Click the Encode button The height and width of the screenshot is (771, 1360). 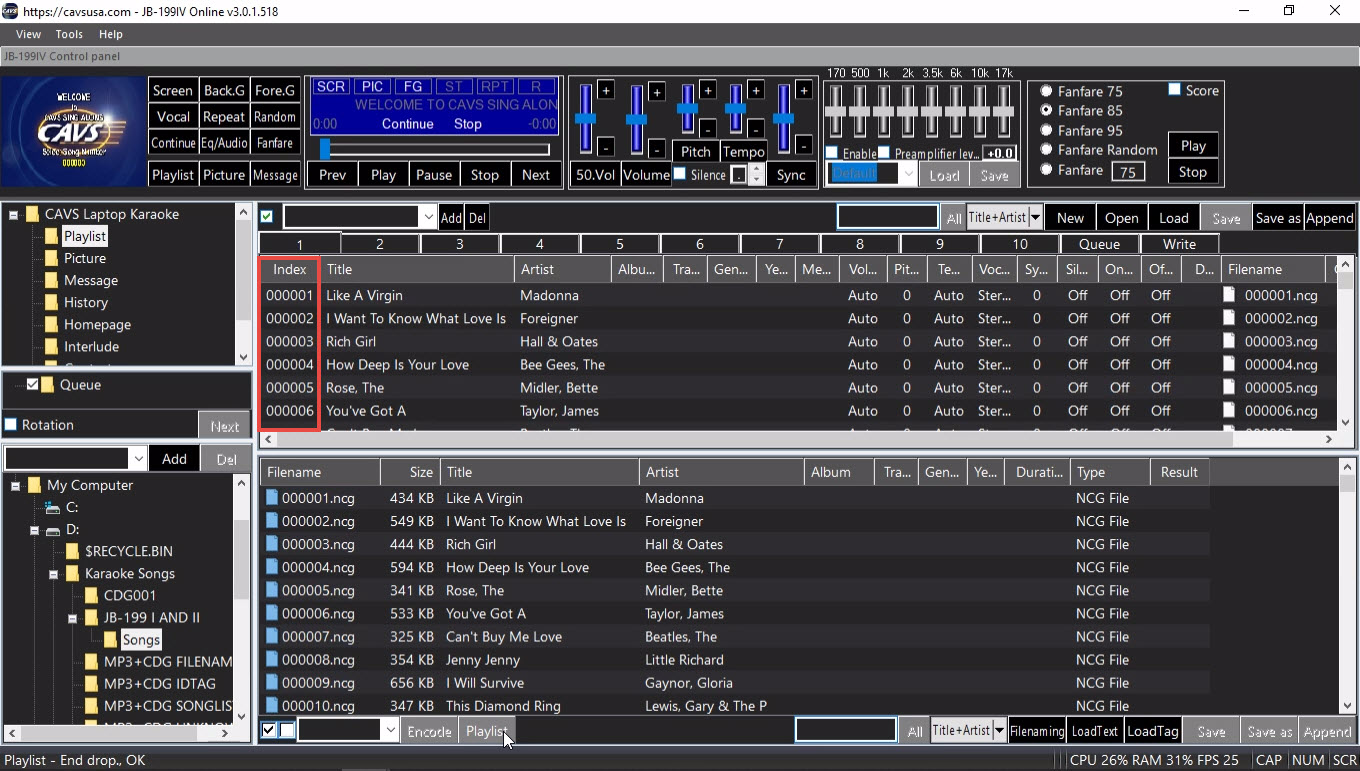429,731
